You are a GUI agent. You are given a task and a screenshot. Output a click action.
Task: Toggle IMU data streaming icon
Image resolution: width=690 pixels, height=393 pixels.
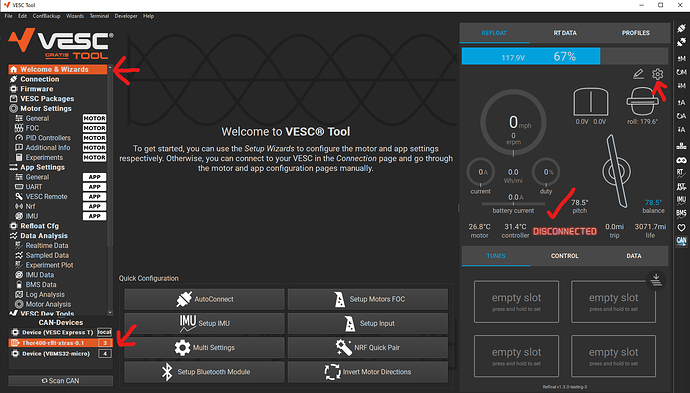coord(681,200)
